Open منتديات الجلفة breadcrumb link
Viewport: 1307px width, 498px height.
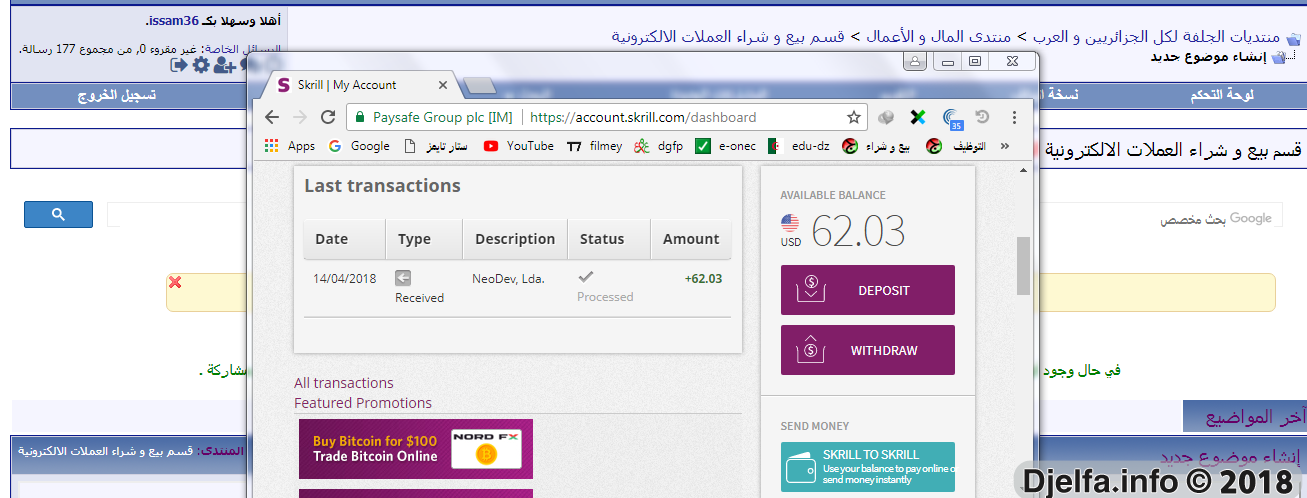[1154, 37]
